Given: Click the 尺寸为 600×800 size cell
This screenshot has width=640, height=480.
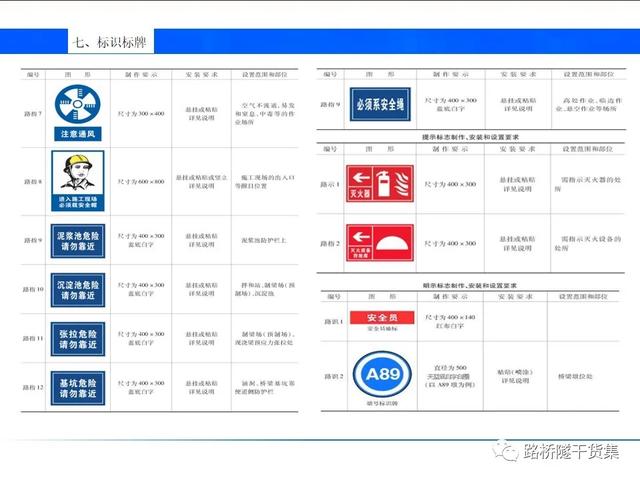Looking at the screenshot, I should point(141,181).
